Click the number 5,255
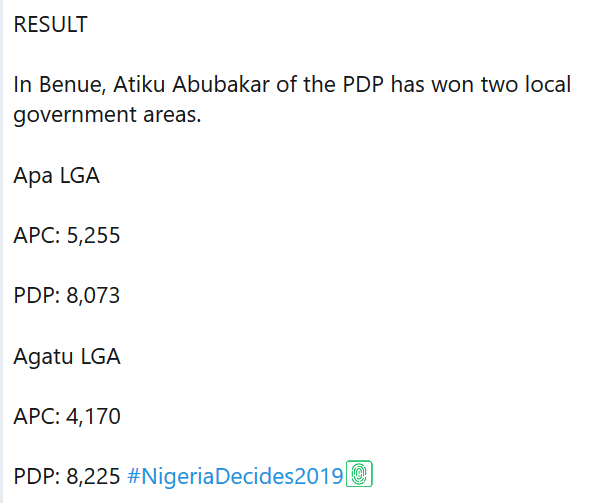The height and width of the screenshot is (503, 601). pos(93,236)
